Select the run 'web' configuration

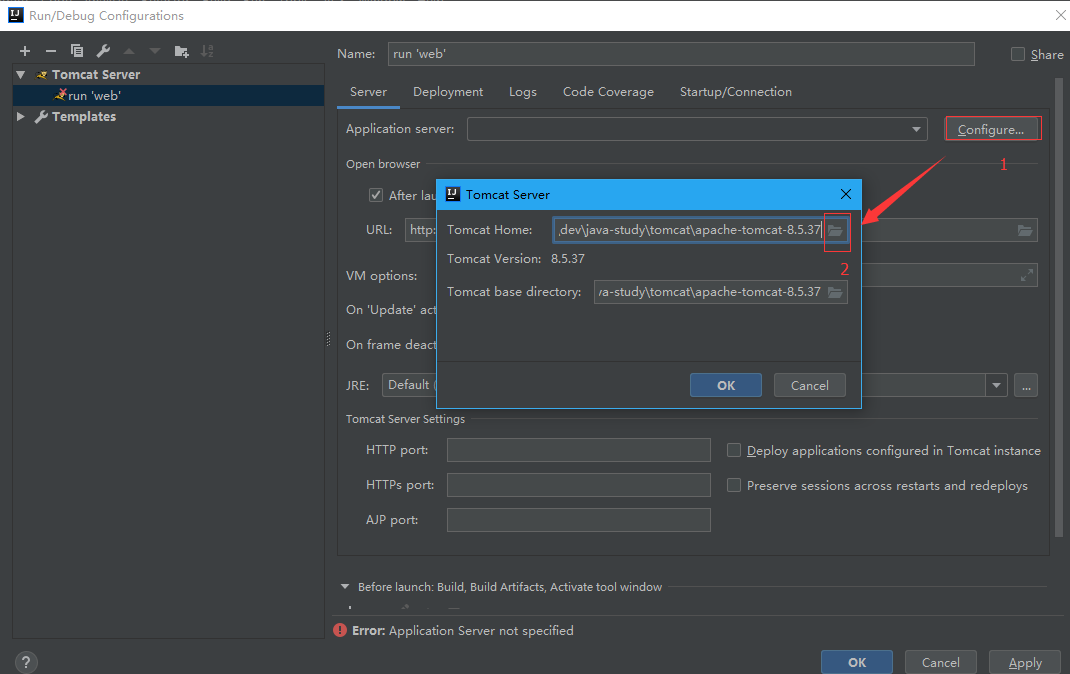[168, 96]
